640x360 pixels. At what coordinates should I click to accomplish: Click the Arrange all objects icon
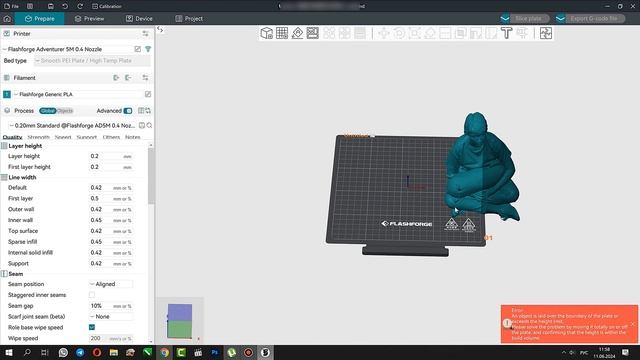(x=313, y=33)
